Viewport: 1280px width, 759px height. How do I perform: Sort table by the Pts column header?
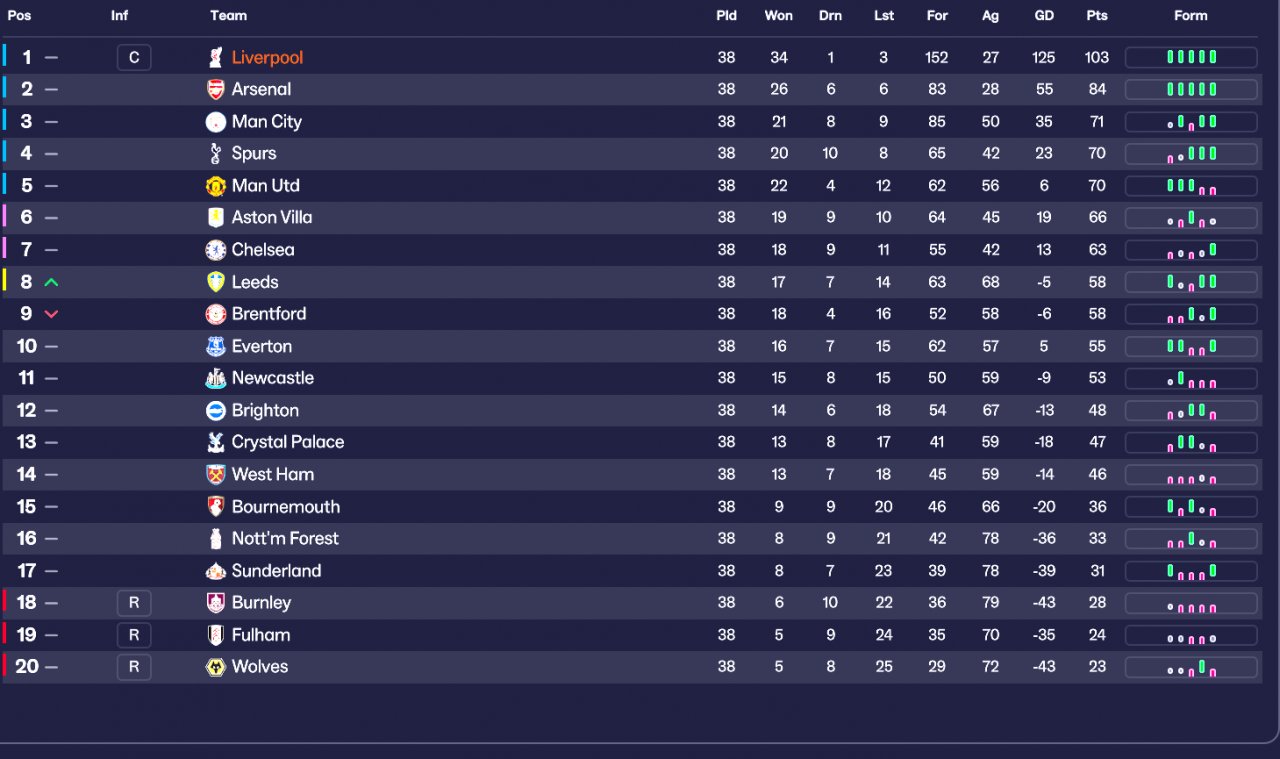tap(1097, 16)
